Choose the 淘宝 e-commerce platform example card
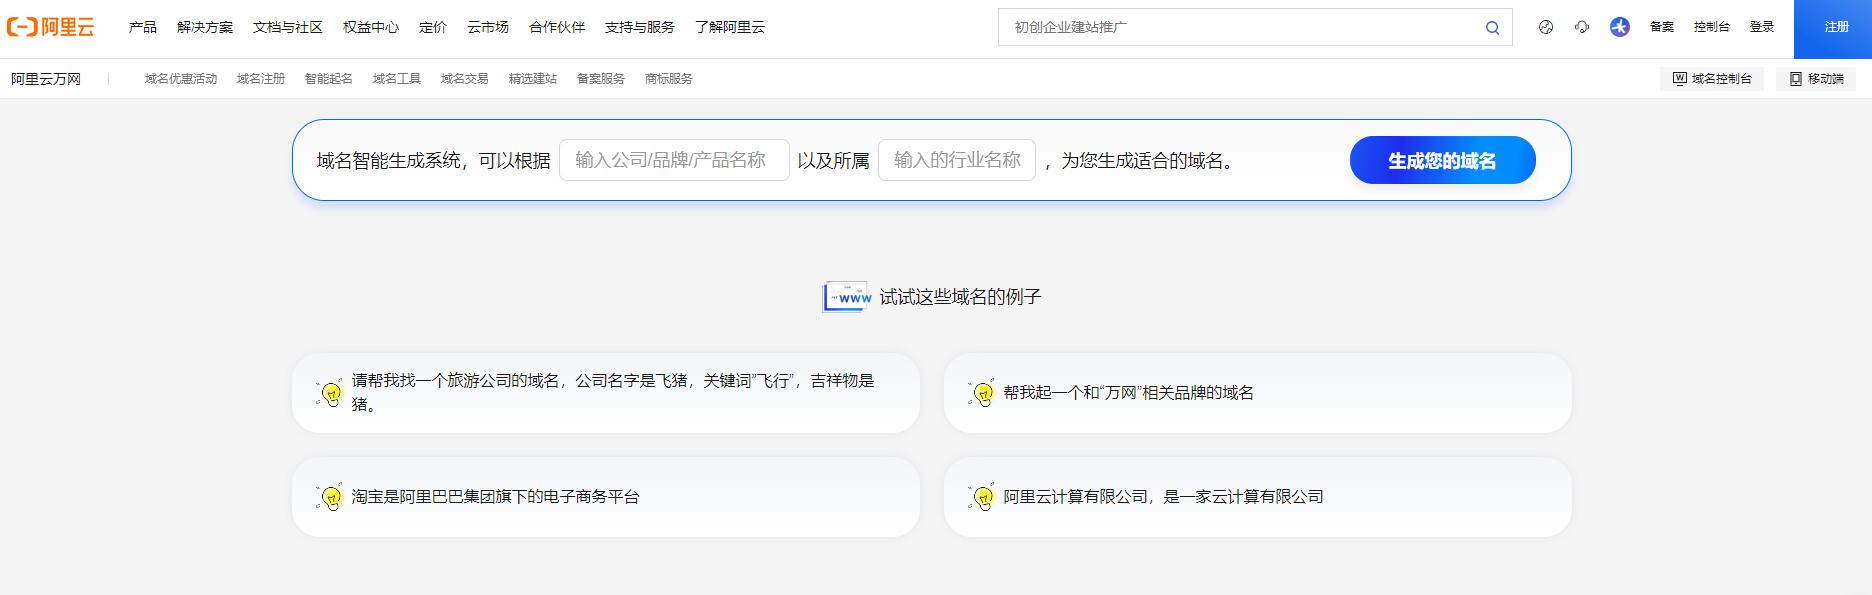The width and height of the screenshot is (1872, 595). [x=606, y=497]
